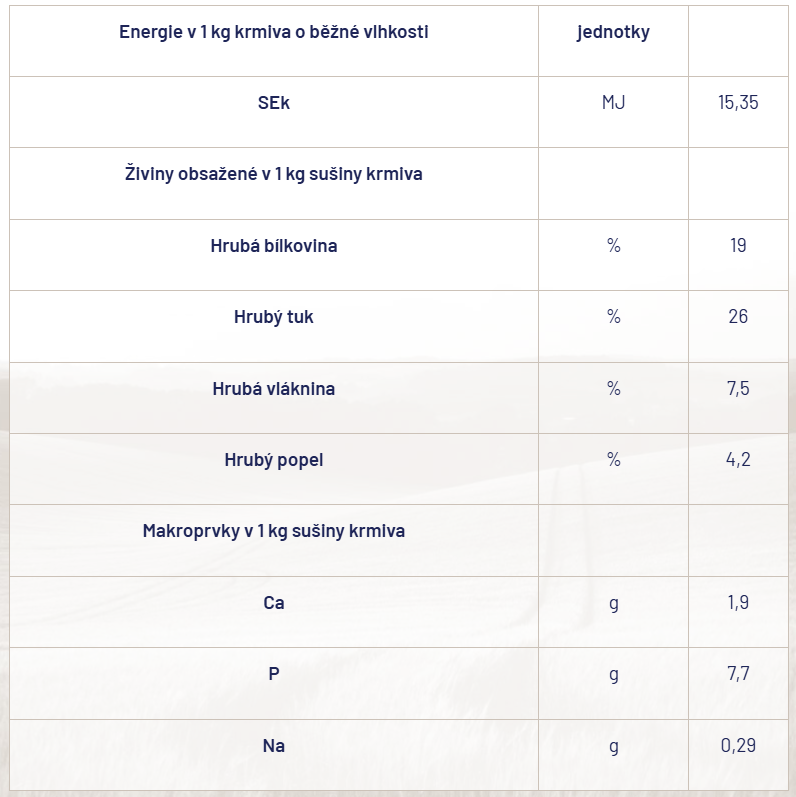
Task: Click the value 15,35
Action: click(x=738, y=103)
